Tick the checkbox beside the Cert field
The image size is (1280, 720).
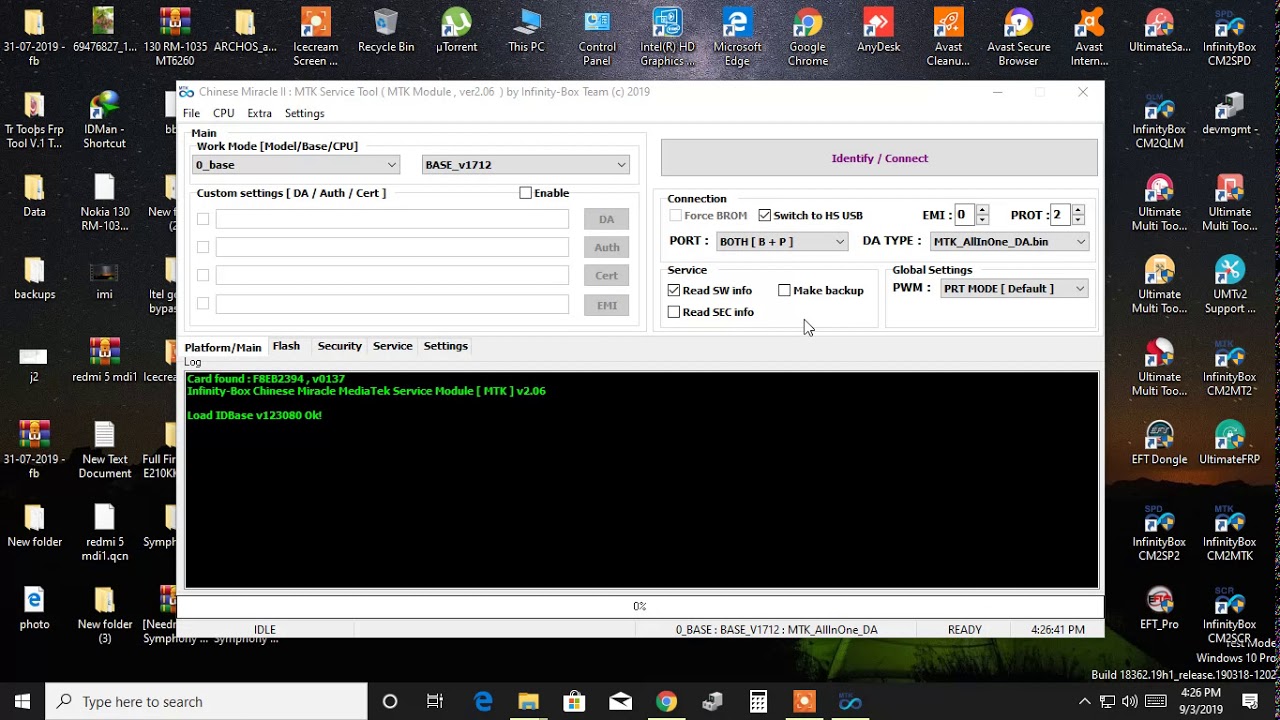tap(203, 275)
